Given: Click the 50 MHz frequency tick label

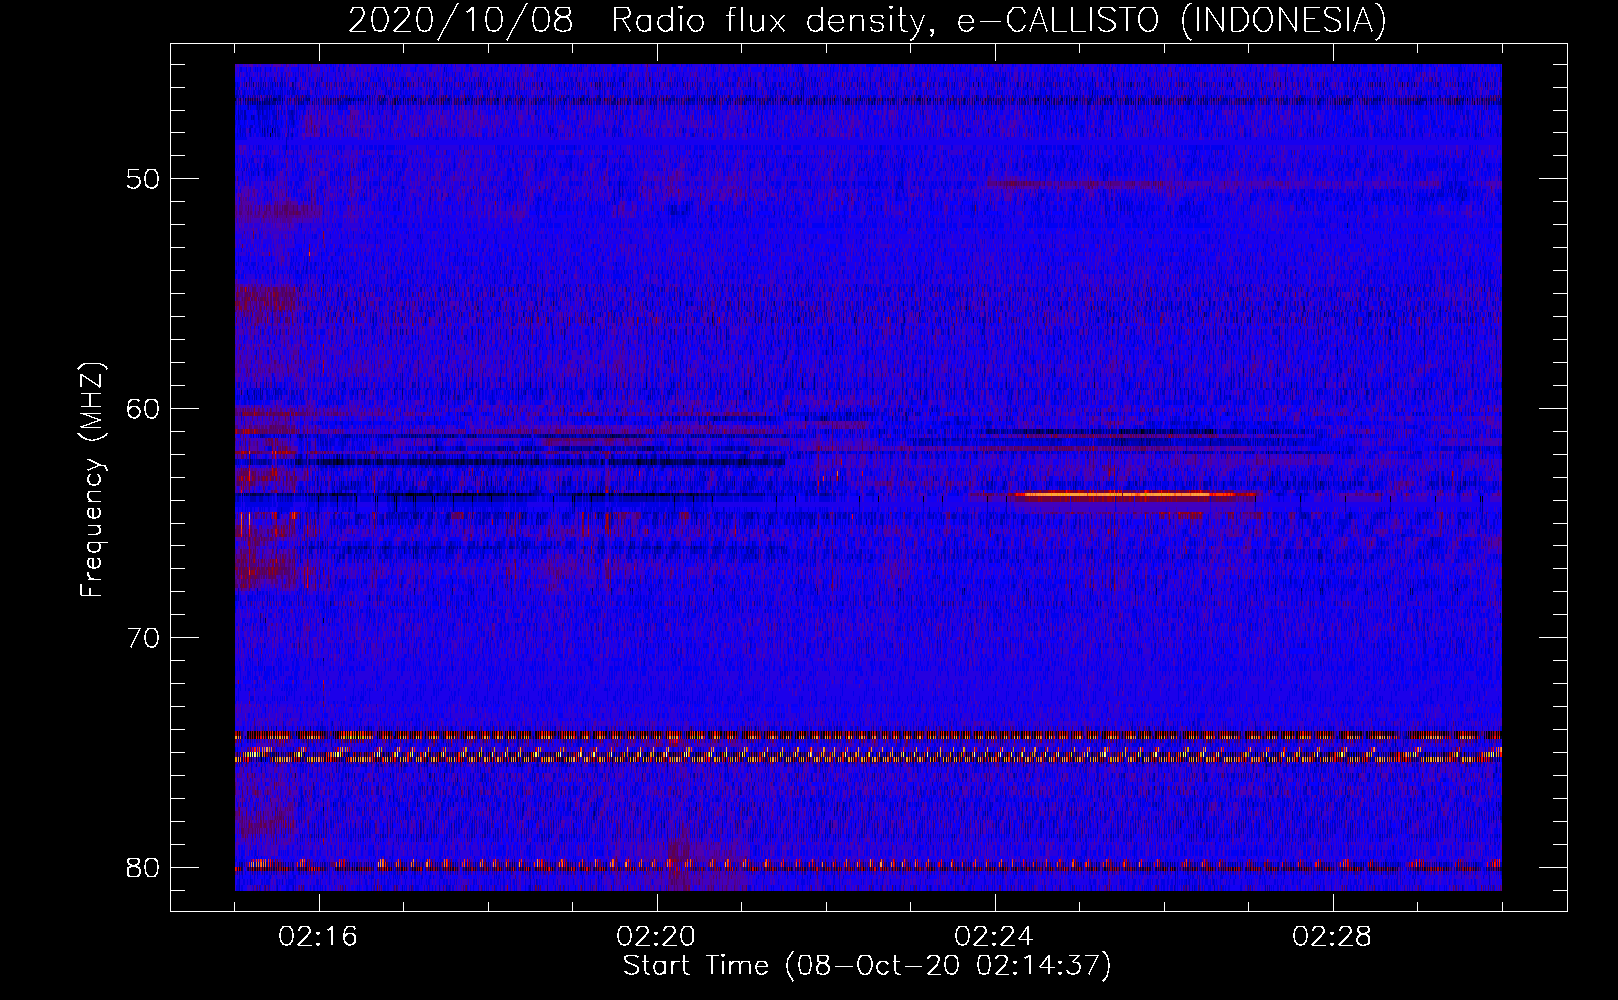Looking at the screenshot, I should coord(144,179).
